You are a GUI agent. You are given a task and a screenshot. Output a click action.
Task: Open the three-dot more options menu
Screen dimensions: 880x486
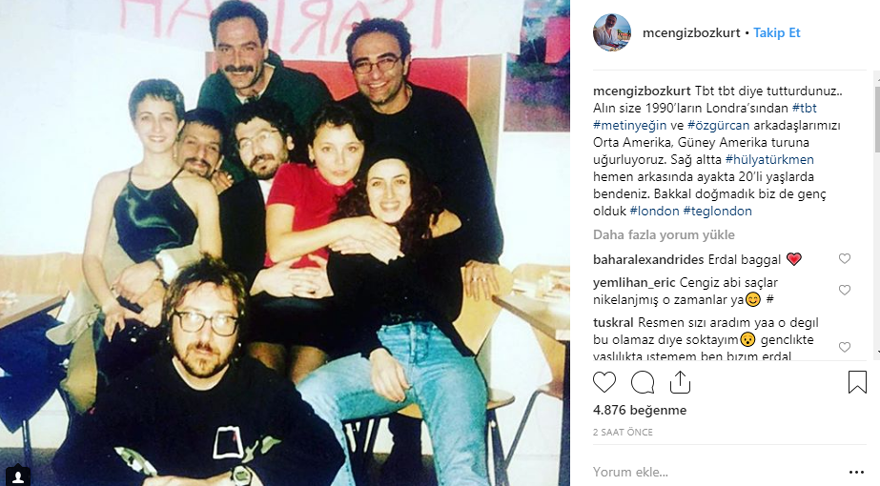pos(856,473)
